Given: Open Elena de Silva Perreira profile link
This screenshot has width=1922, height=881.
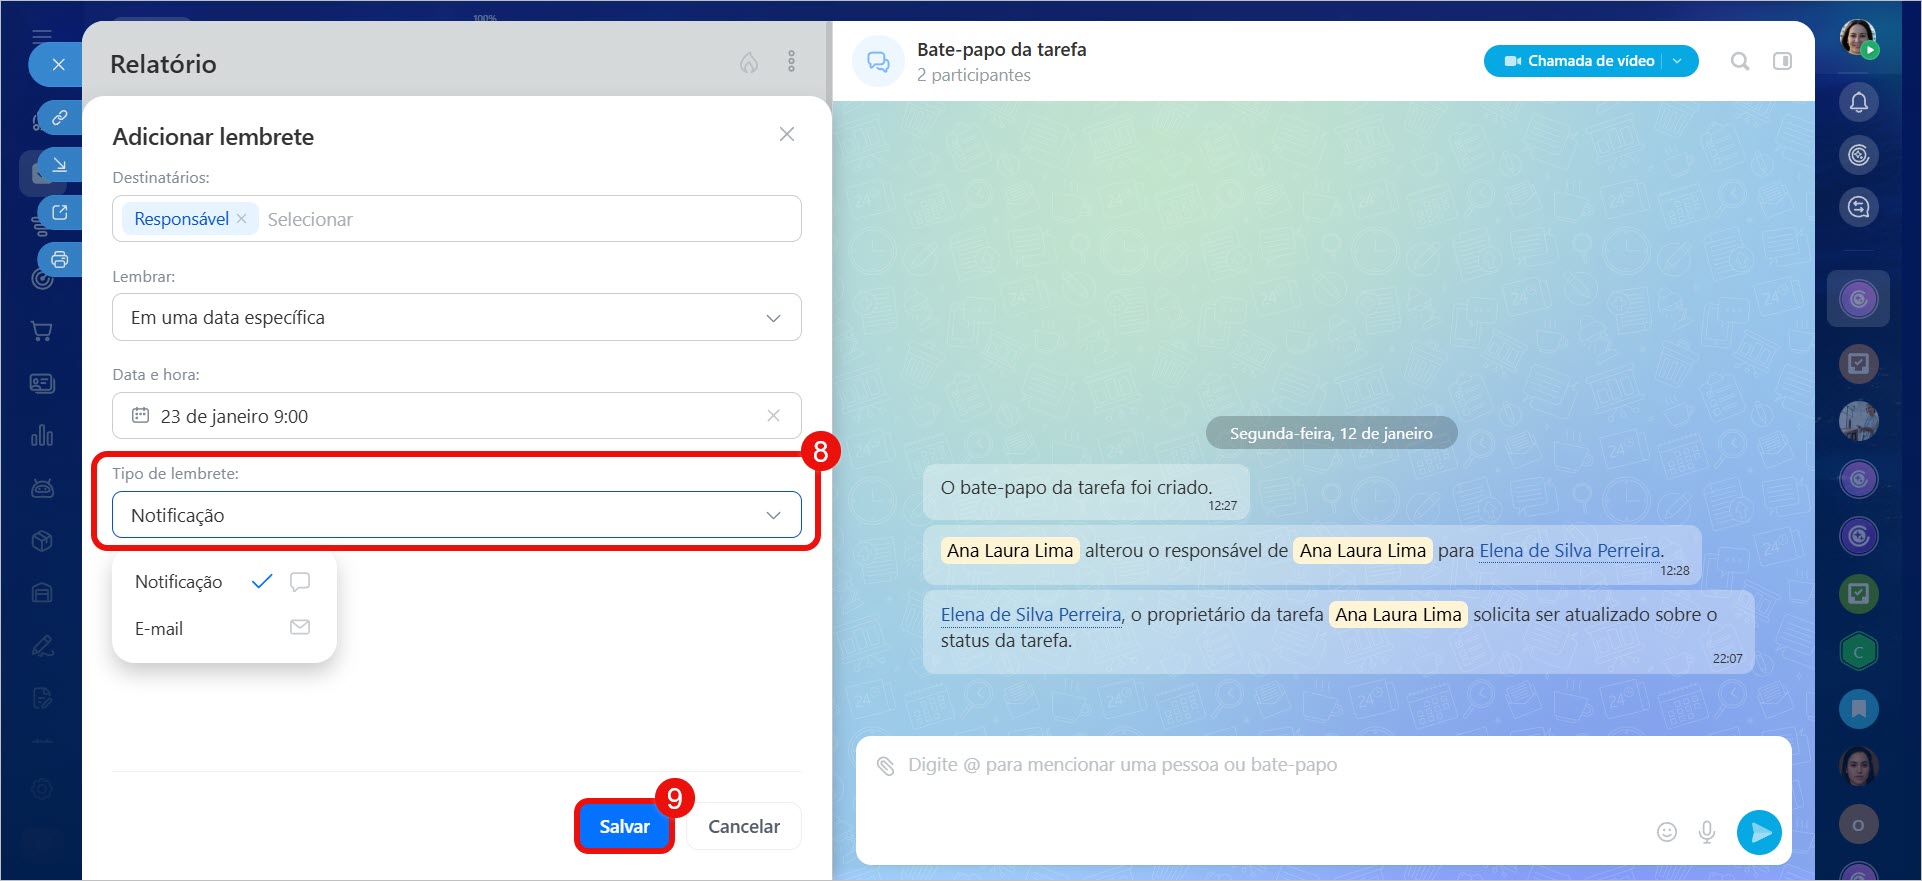Looking at the screenshot, I should point(1569,551).
